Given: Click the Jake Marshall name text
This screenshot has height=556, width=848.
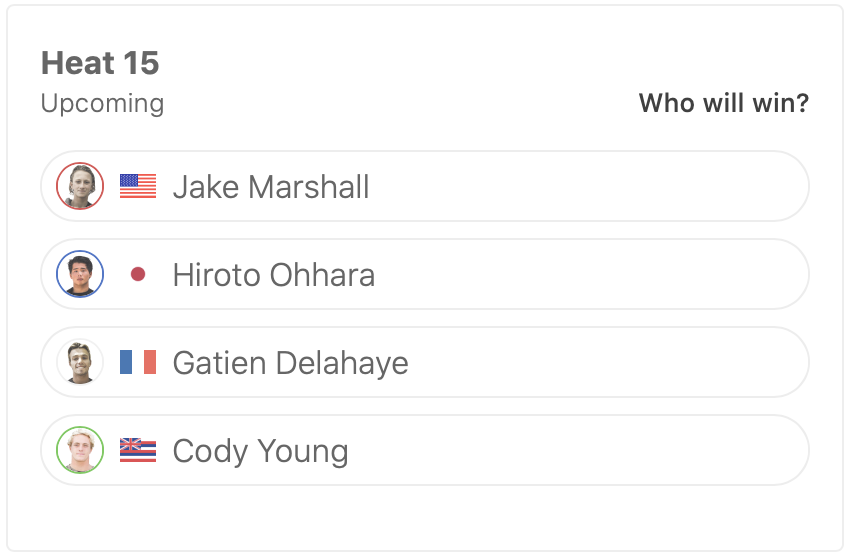Looking at the screenshot, I should coord(271,187).
